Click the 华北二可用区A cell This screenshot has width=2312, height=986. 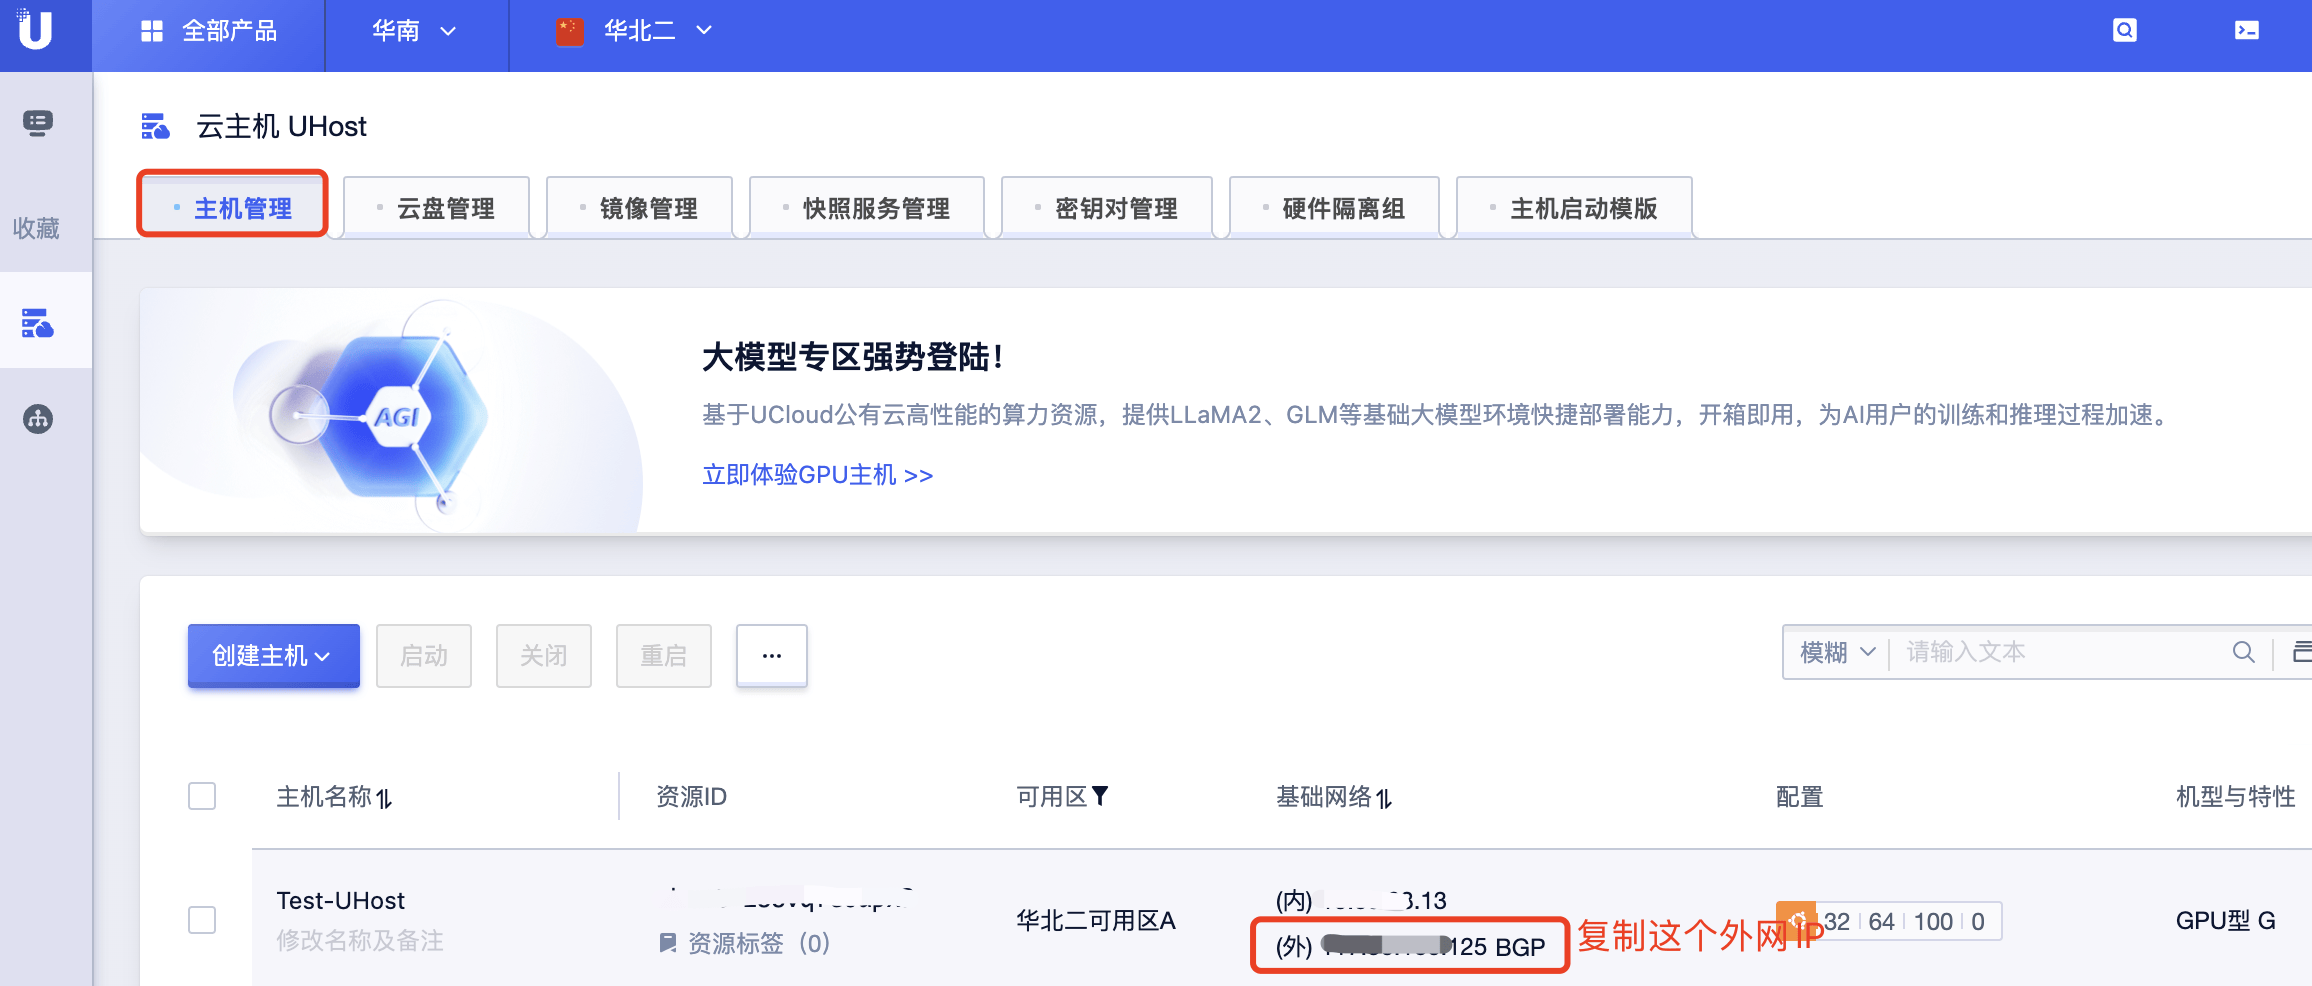point(1096,920)
